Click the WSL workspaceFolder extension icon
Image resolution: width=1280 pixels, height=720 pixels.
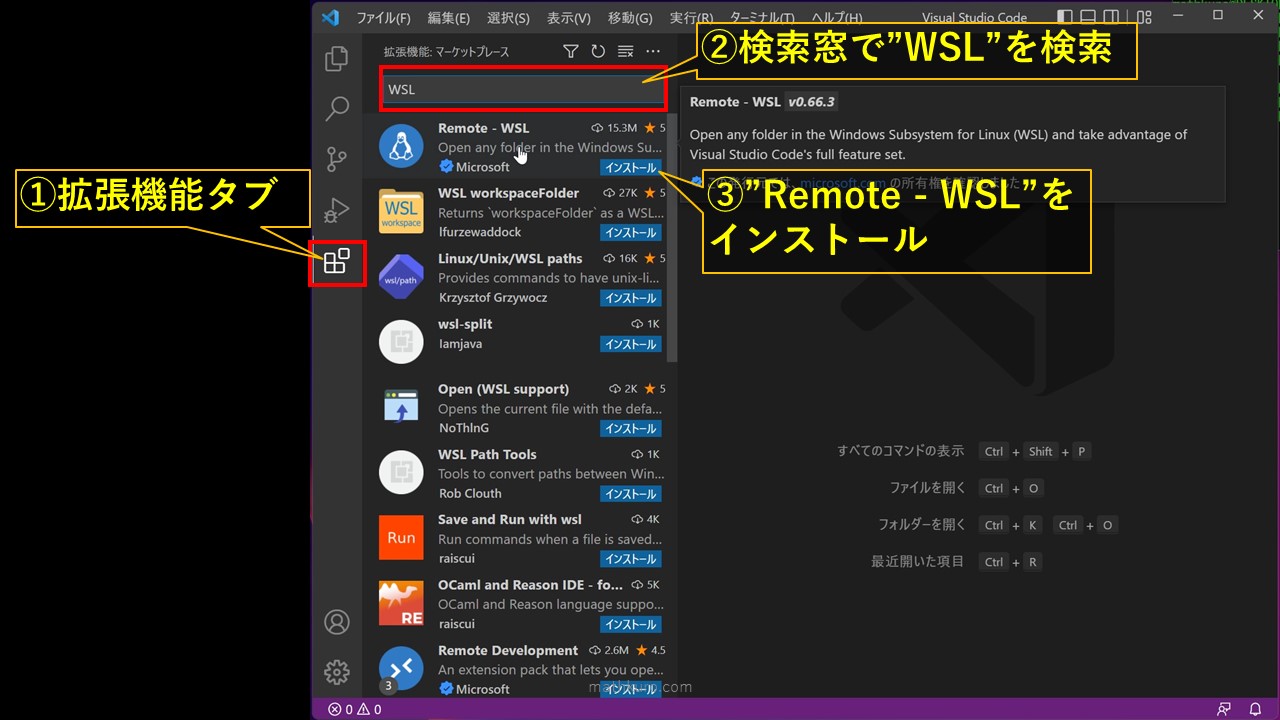pyautogui.click(x=401, y=212)
